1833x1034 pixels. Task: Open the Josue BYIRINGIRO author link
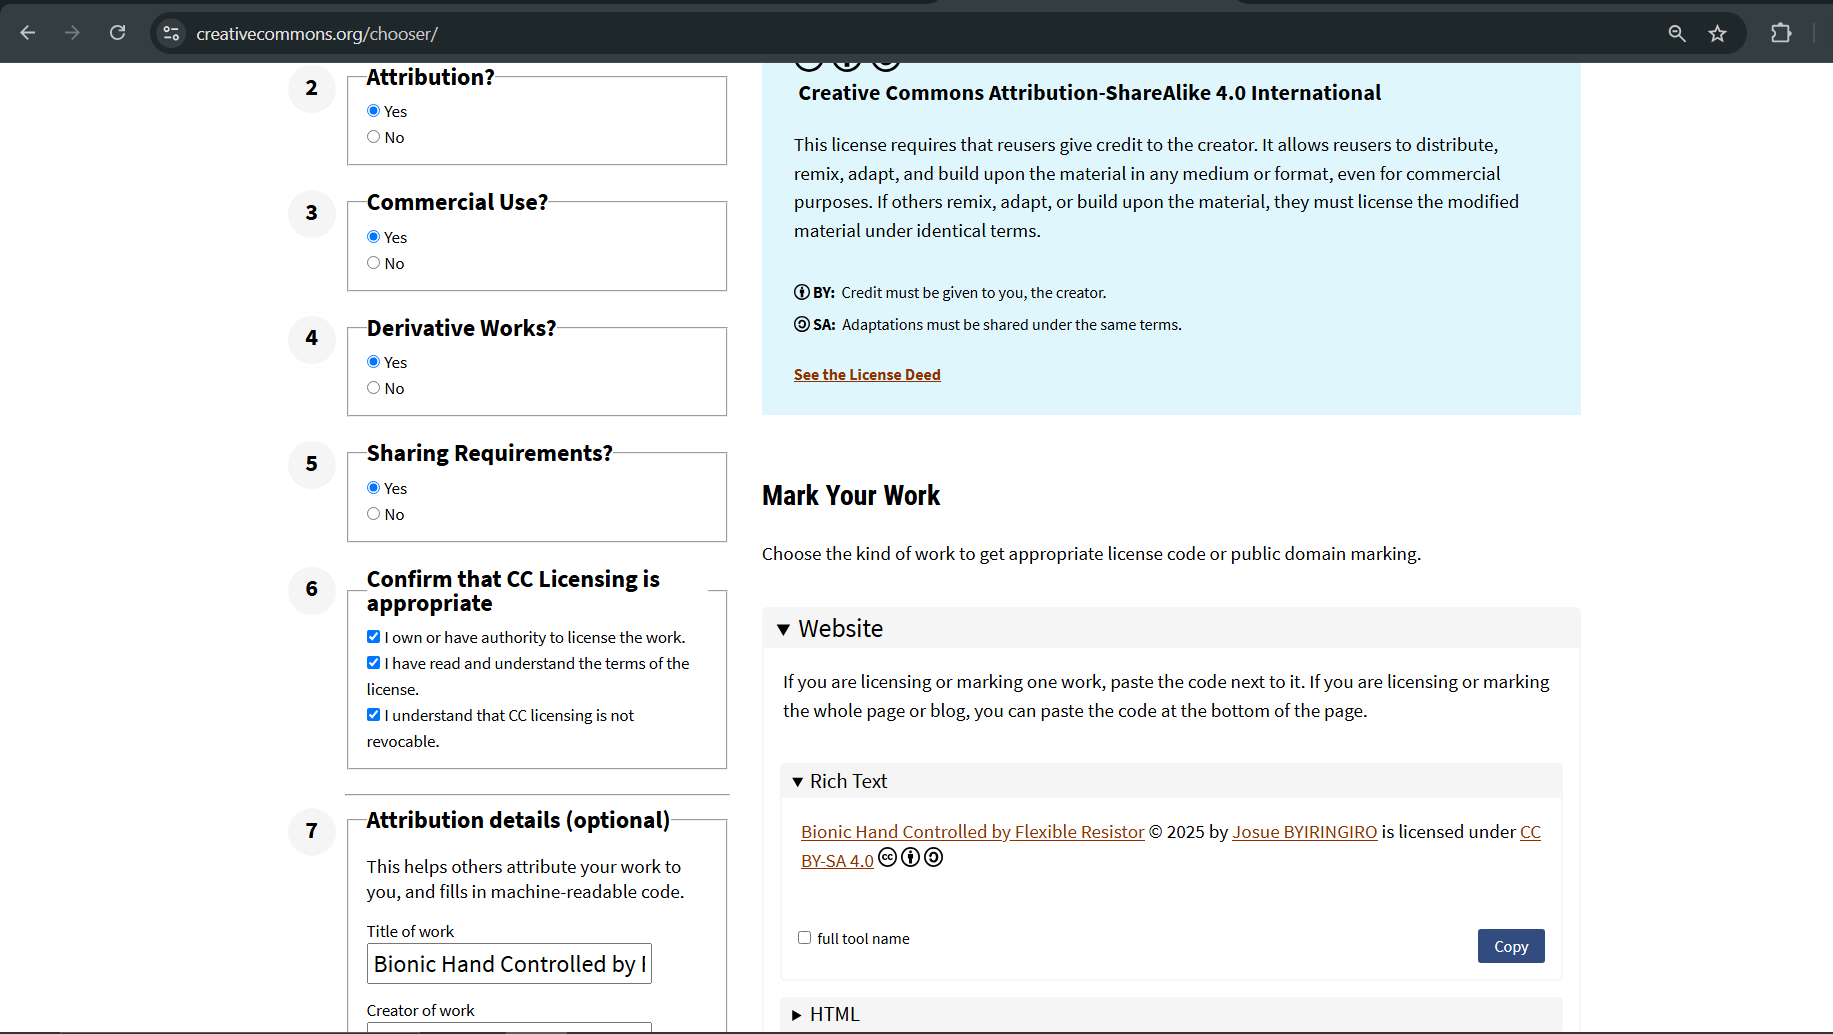click(1304, 832)
